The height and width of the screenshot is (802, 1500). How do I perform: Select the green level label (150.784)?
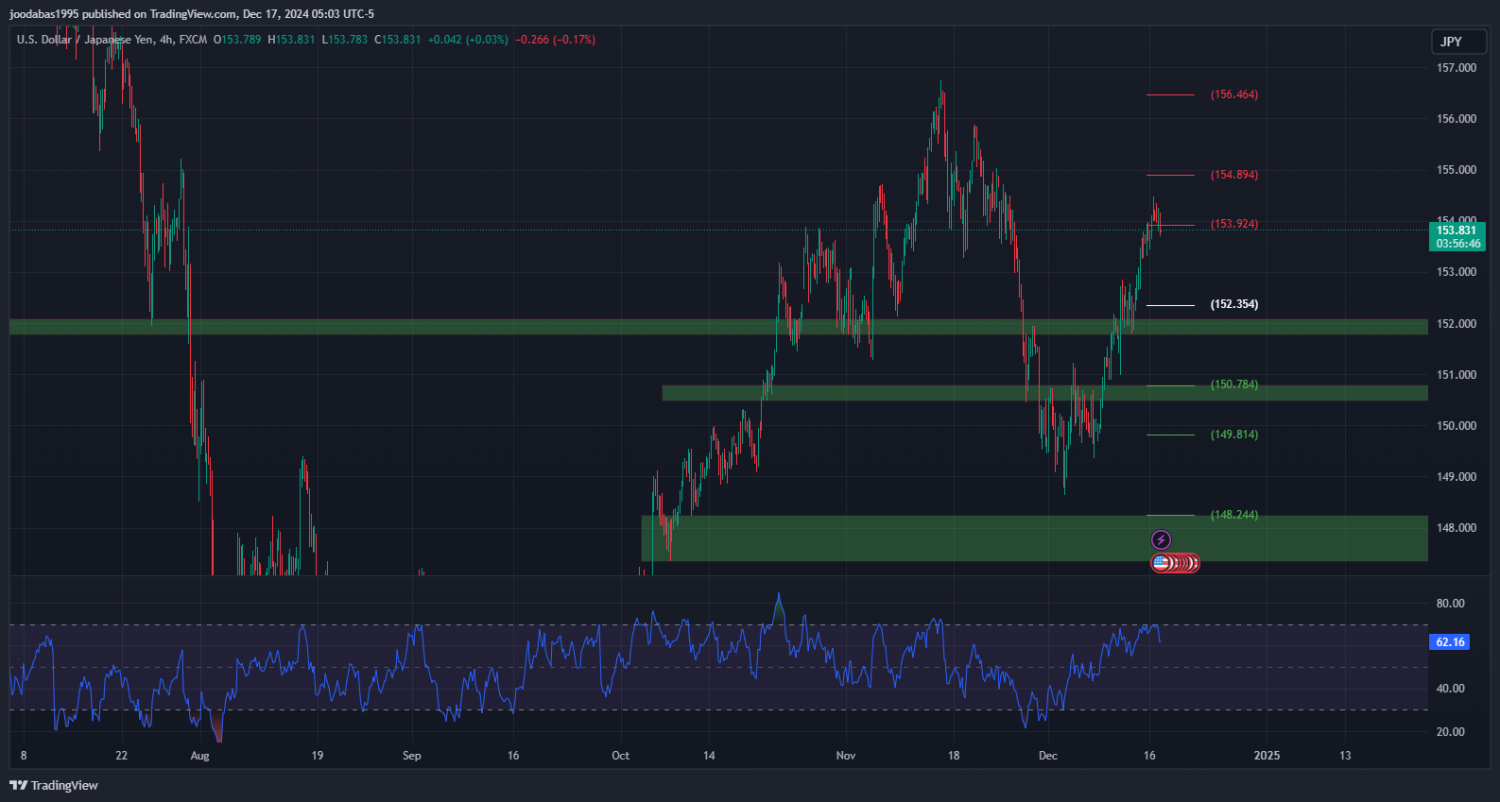[1234, 385]
